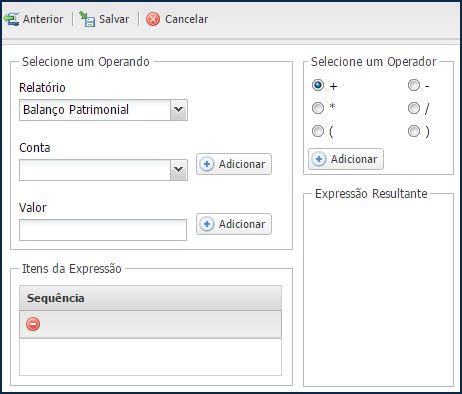Click plus icon on Valor Adicionar button
This screenshot has height=394, width=462.
[x=207, y=224]
